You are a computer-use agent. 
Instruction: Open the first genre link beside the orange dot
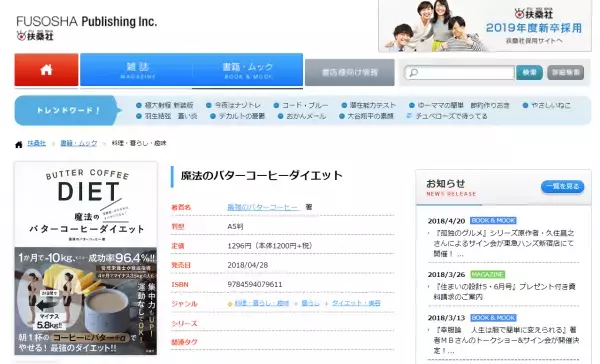click(262, 303)
